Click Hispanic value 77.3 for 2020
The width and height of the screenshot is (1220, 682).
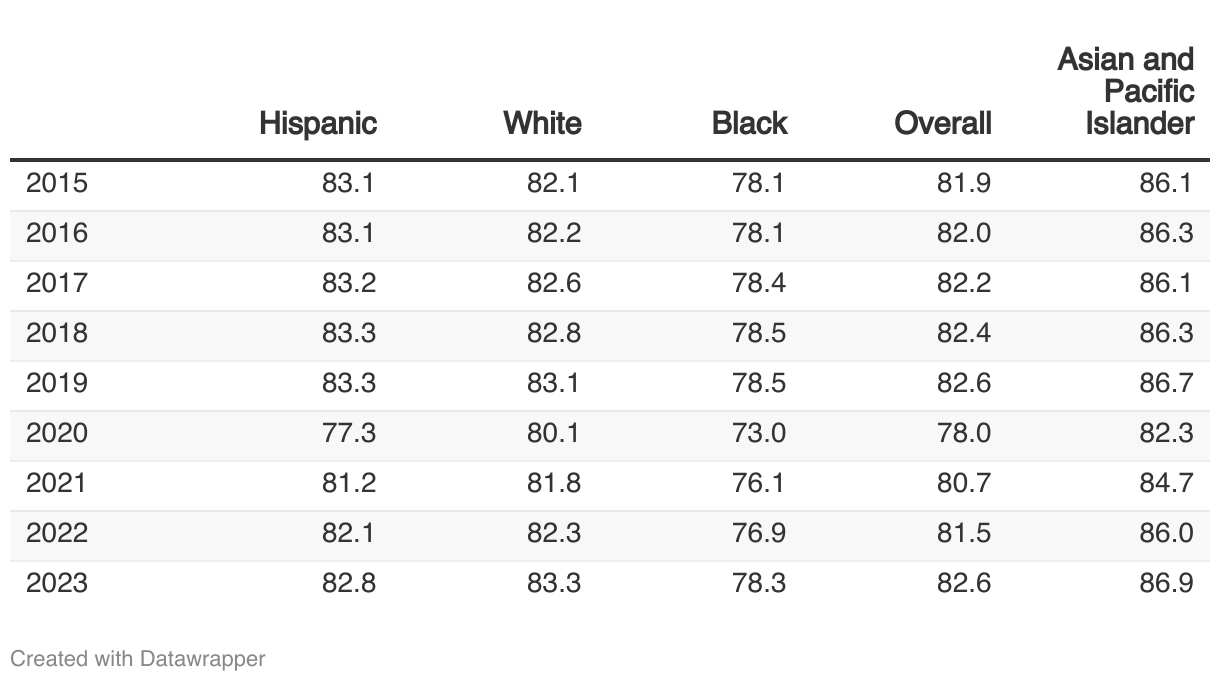349,433
